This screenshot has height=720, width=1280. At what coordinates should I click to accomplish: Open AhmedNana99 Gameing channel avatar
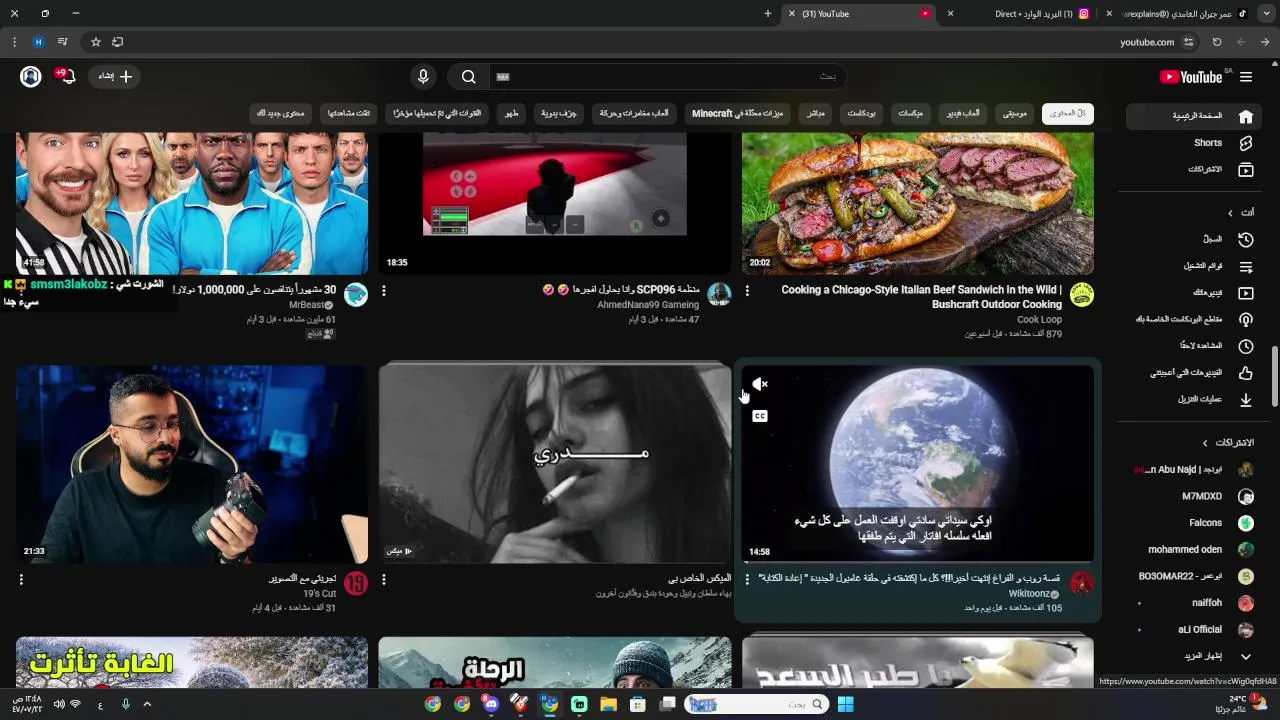(x=719, y=295)
